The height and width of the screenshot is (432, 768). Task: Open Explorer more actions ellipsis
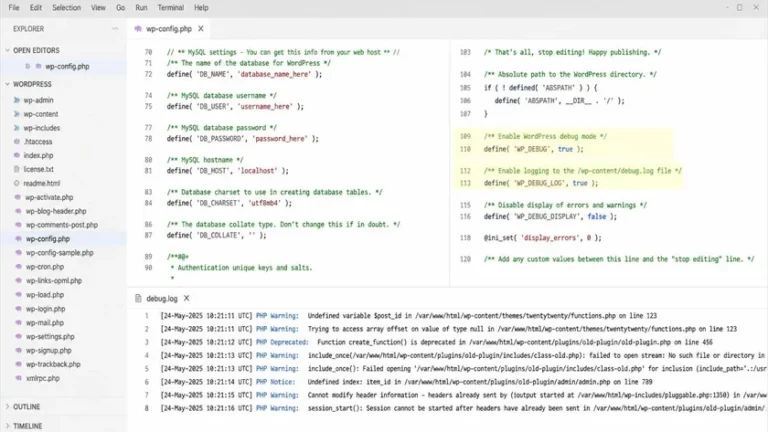pyautogui.click(x=115, y=29)
